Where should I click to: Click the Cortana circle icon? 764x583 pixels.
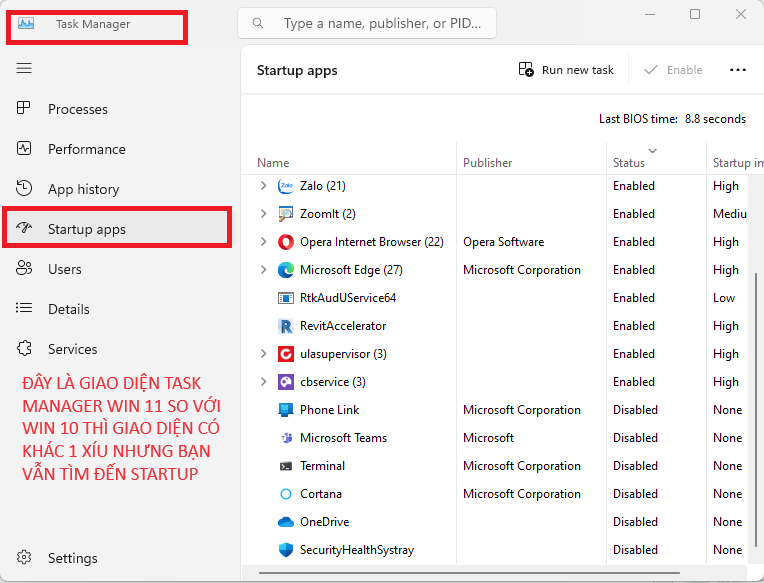point(285,494)
